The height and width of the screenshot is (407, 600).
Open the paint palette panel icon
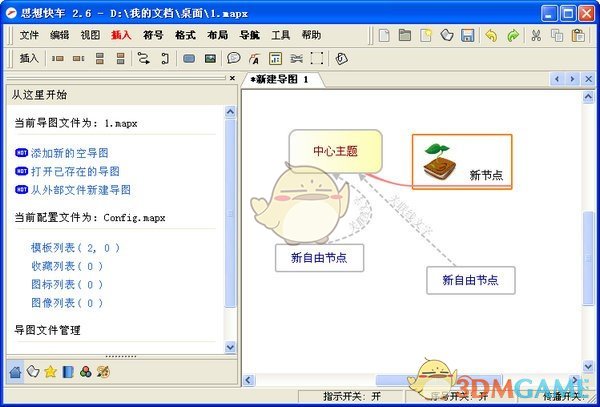point(103,371)
